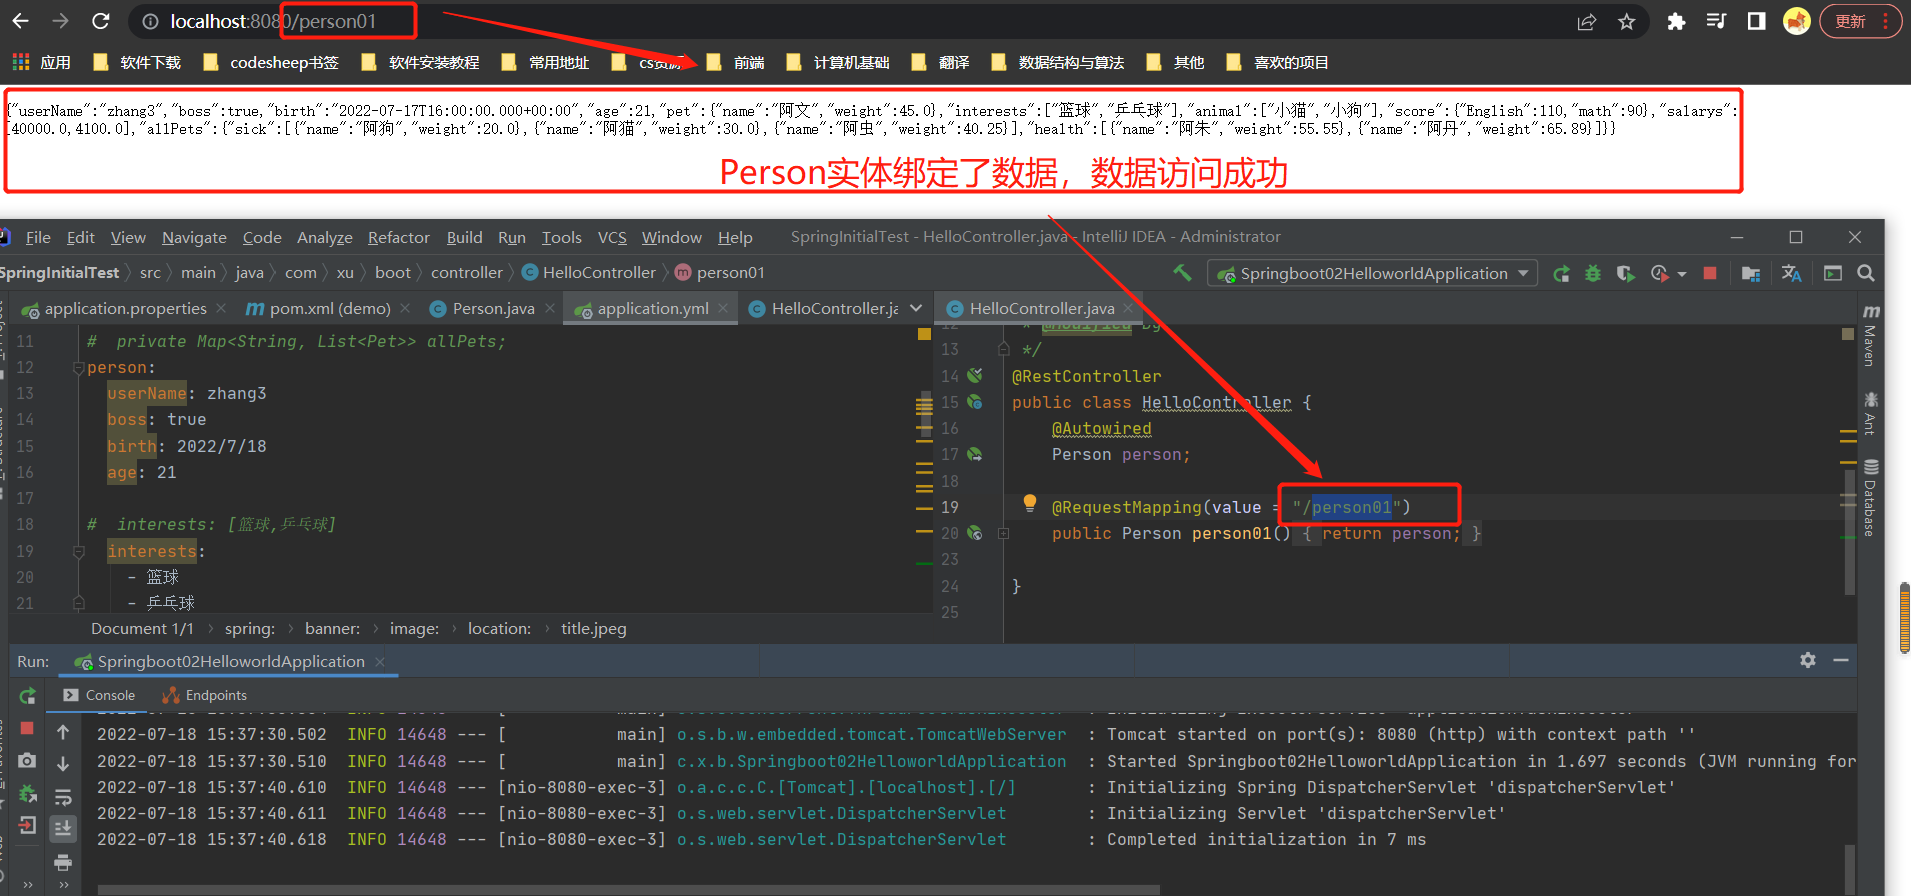
Task: Toggle Soft-Wrap in the console
Action: 63,797
